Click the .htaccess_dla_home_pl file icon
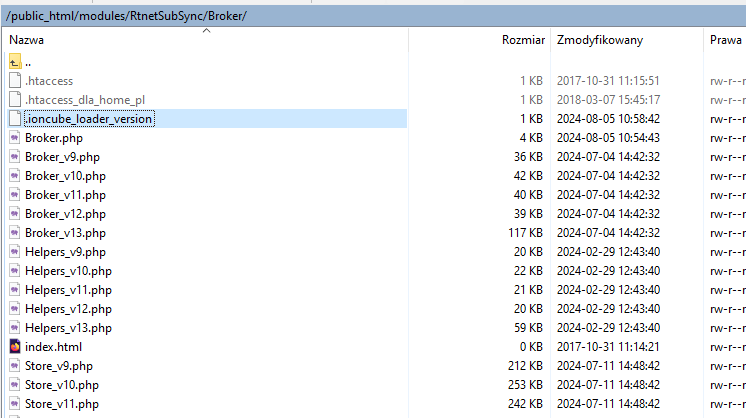 15,99
